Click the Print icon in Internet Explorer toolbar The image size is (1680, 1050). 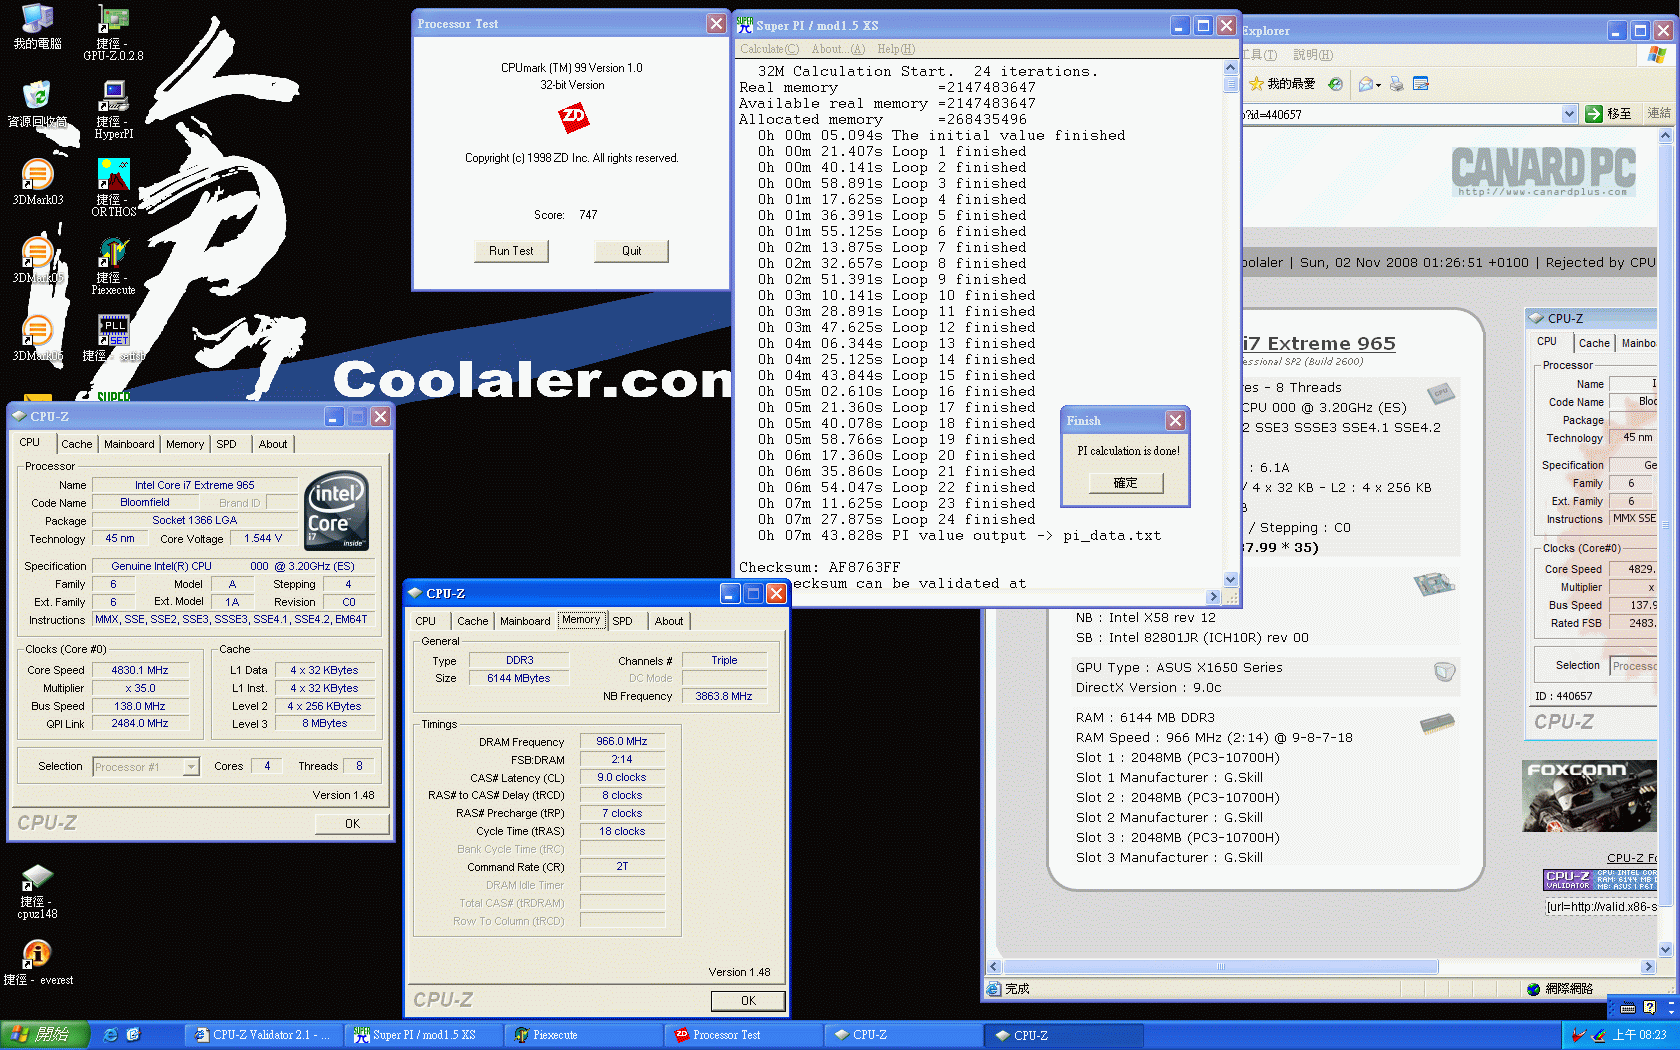[x=1397, y=84]
